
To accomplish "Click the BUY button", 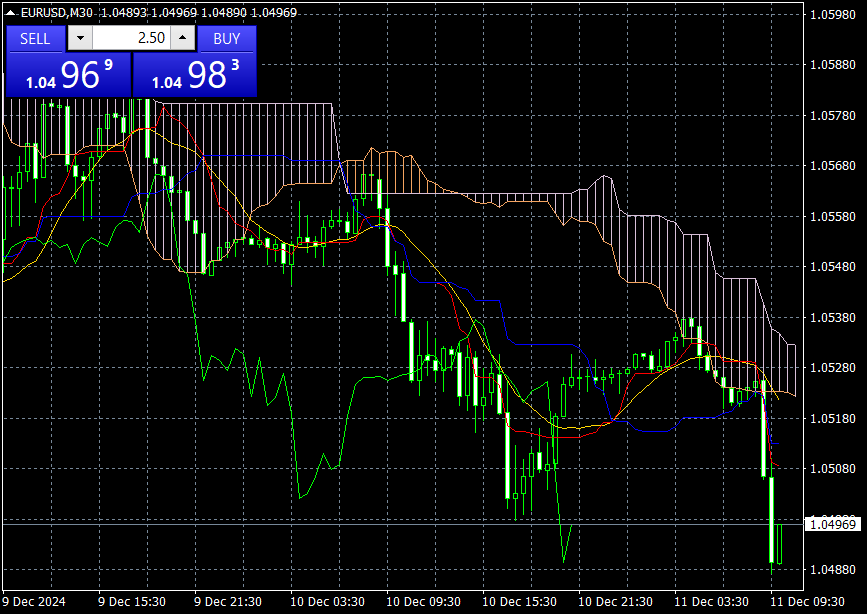I will [227, 39].
